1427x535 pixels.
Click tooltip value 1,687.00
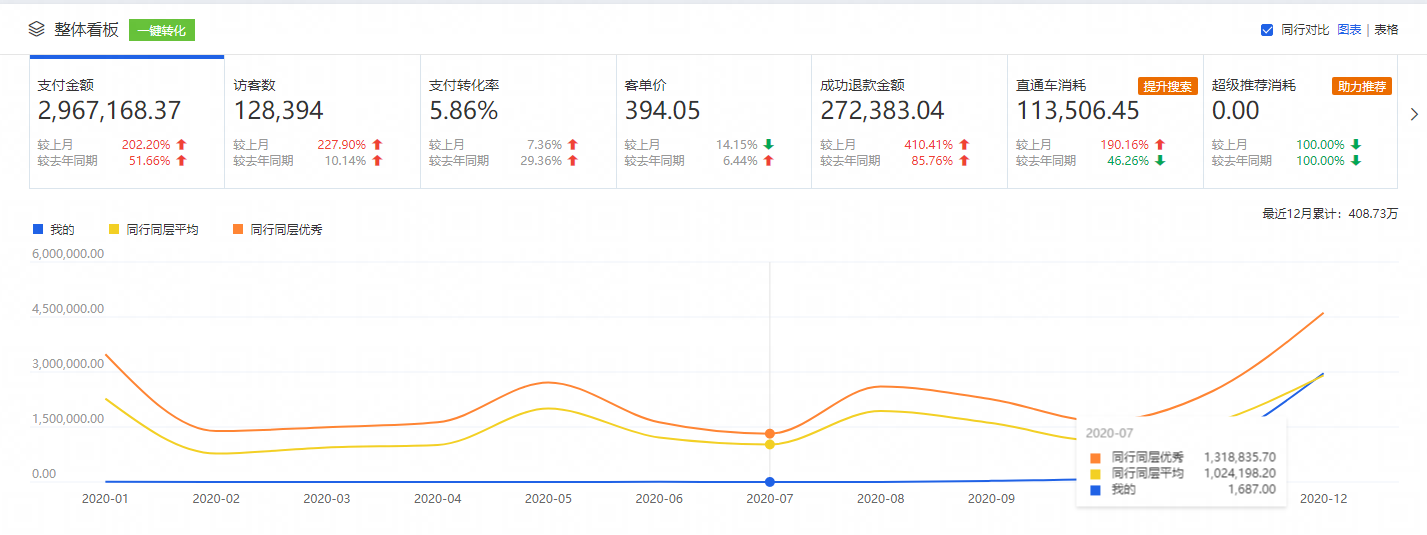click(x=1253, y=489)
